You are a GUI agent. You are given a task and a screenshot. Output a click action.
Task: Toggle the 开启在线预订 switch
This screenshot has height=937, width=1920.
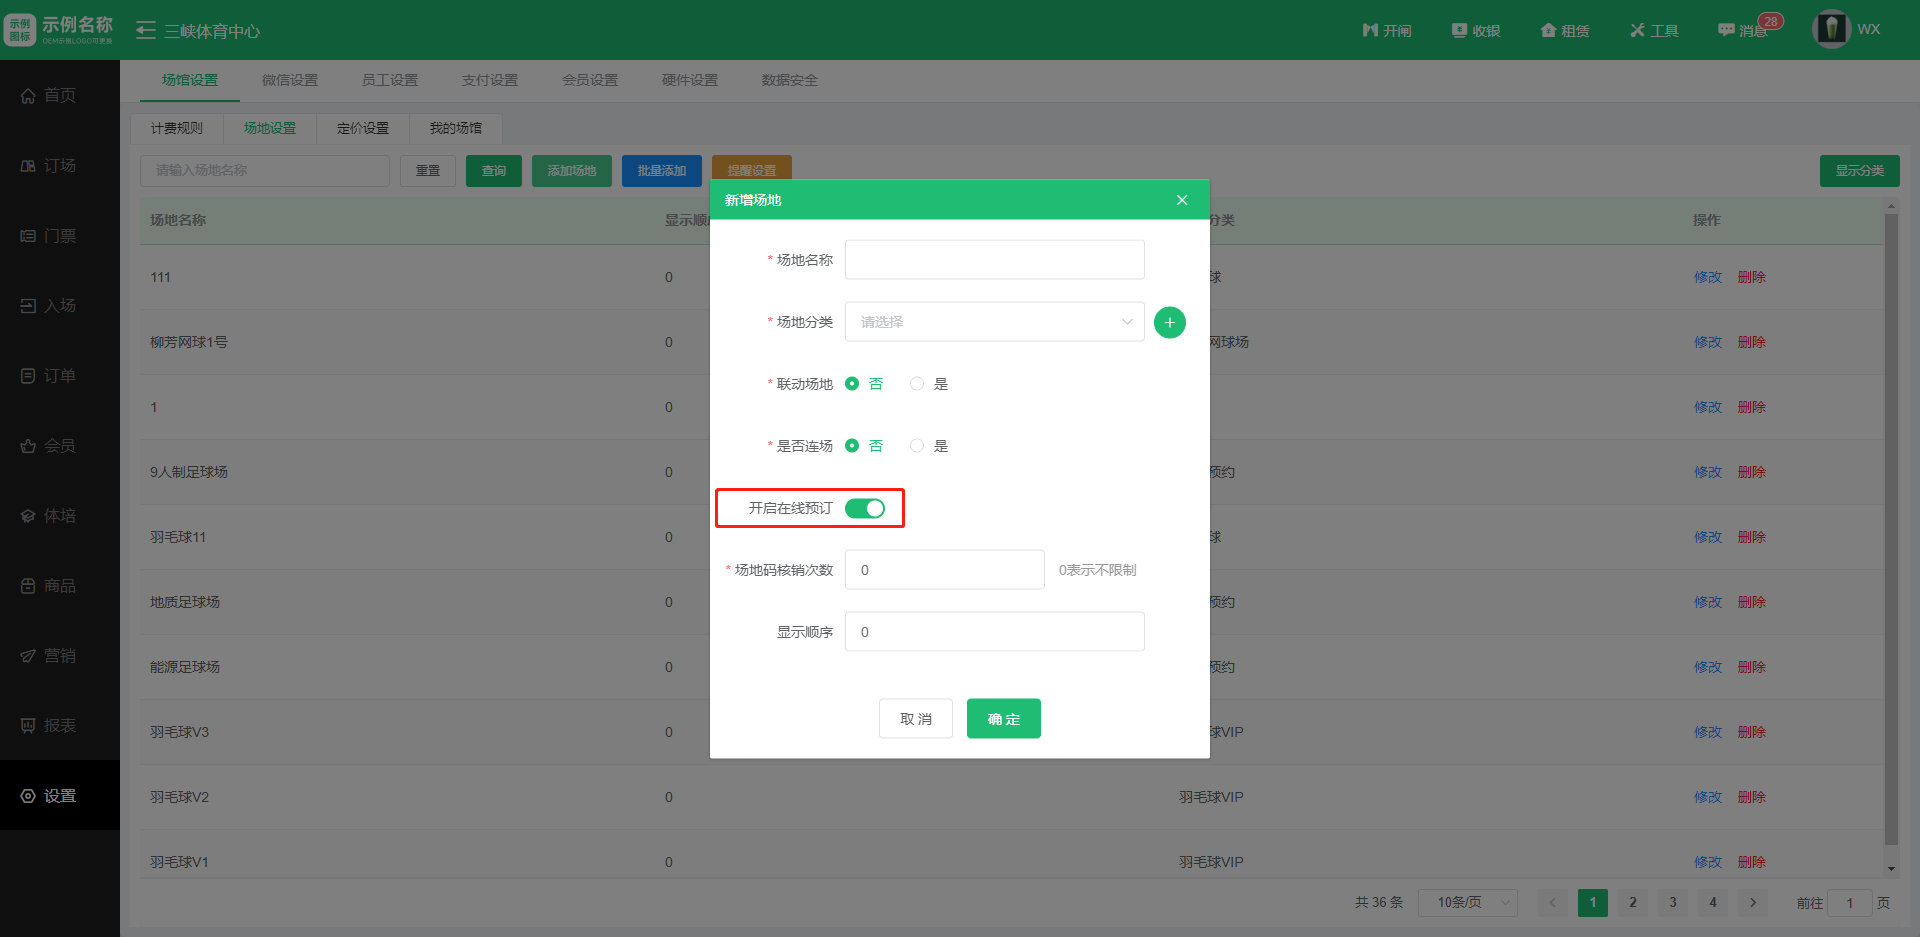(865, 508)
